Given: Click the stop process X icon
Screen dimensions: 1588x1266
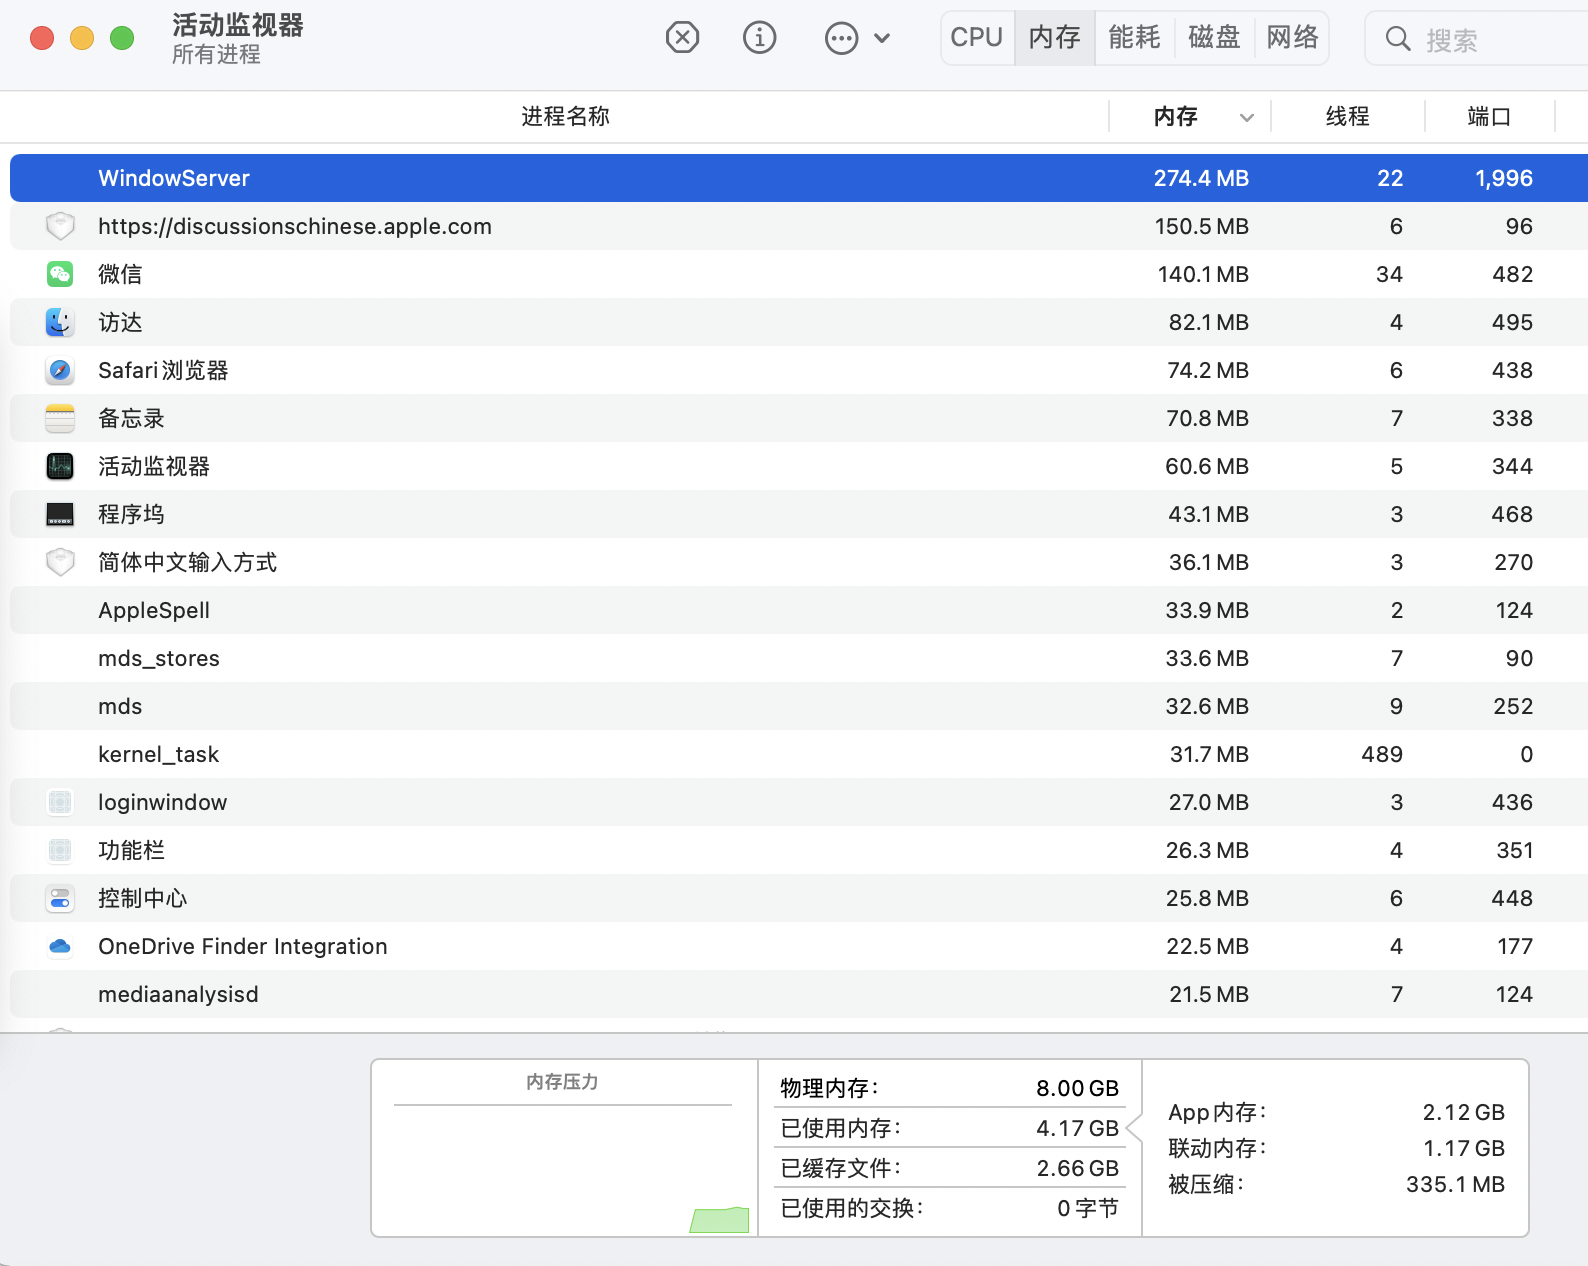Looking at the screenshot, I should [x=682, y=38].
